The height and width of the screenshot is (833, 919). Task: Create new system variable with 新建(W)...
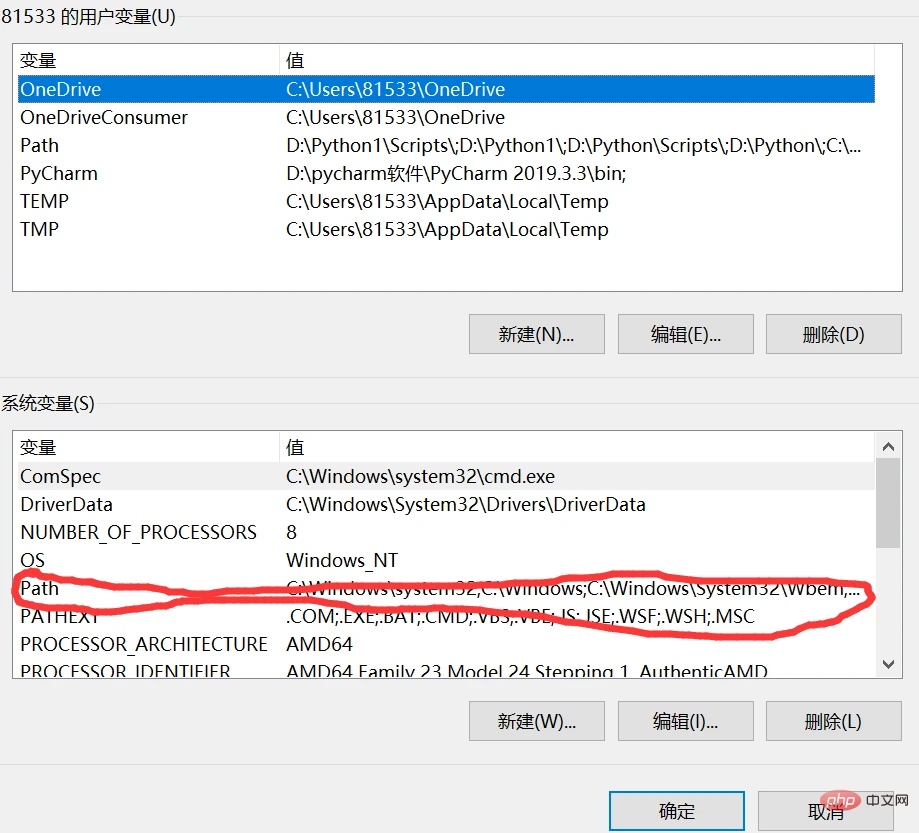536,721
